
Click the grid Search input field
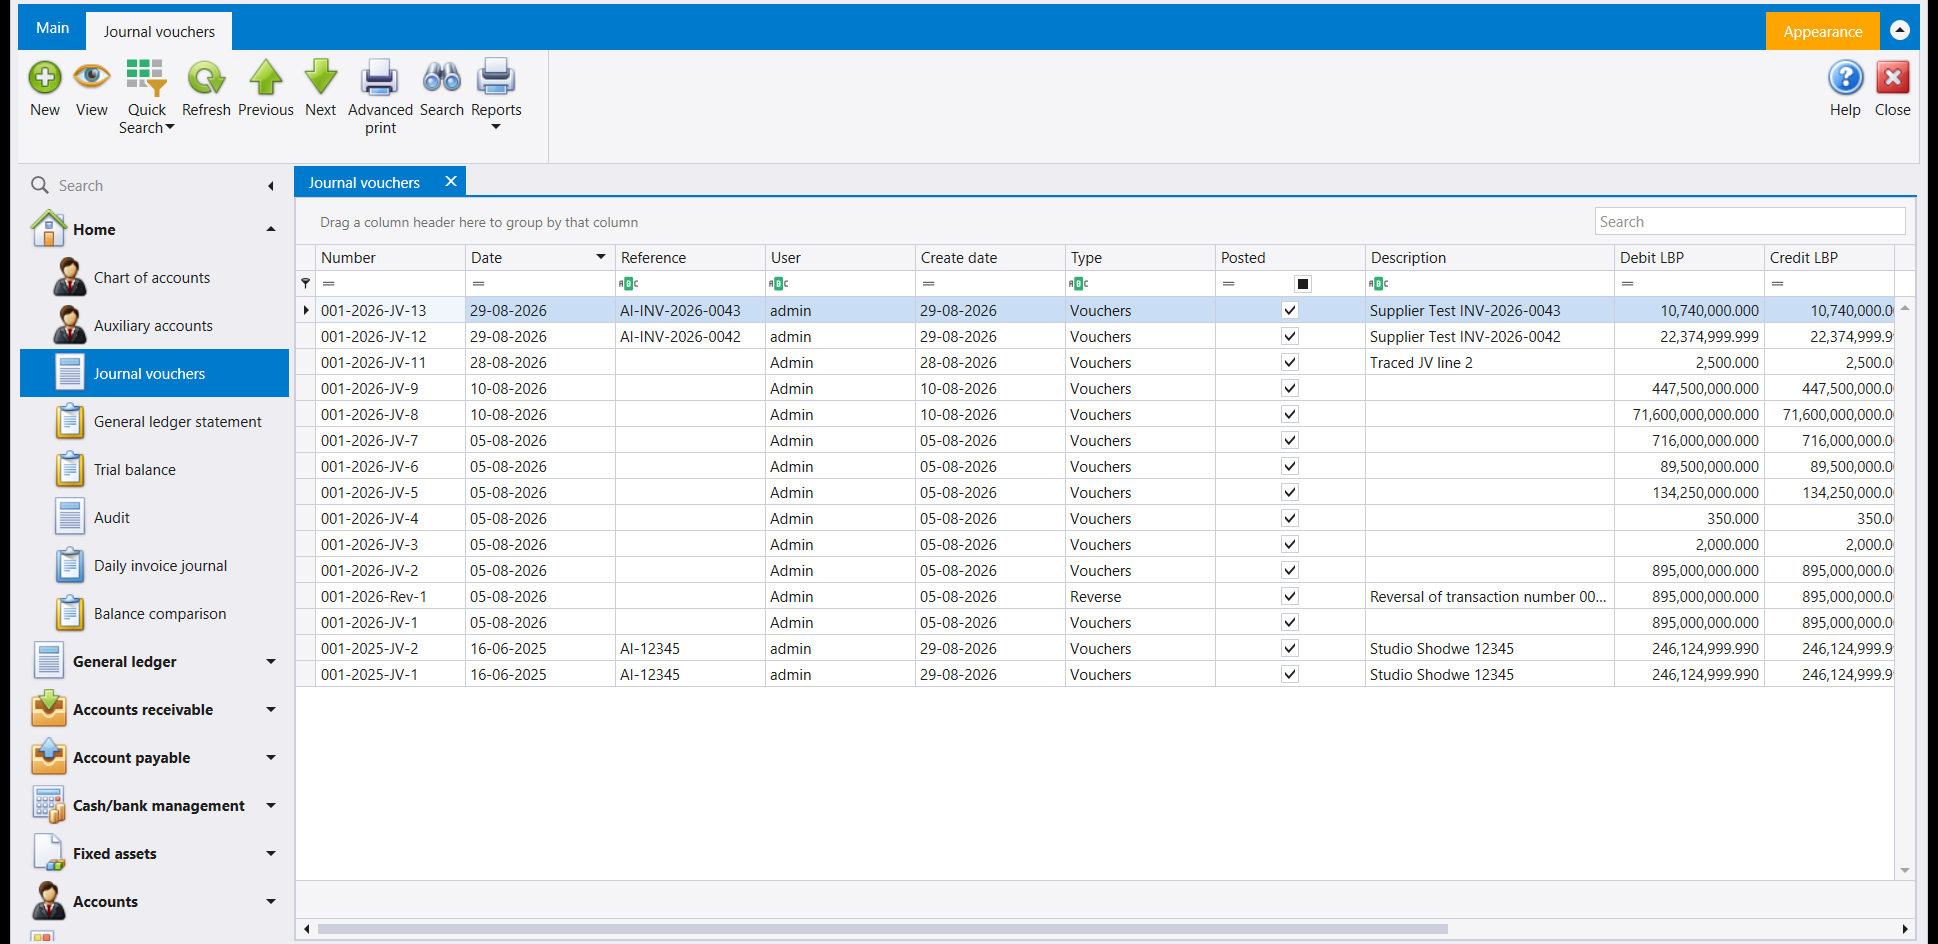1750,222
